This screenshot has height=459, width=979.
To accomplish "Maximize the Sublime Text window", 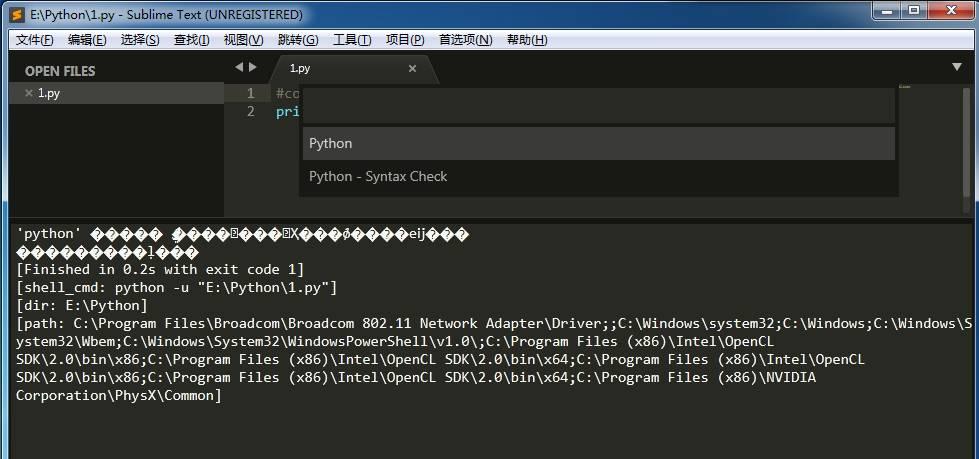I will tap(914, 11).
